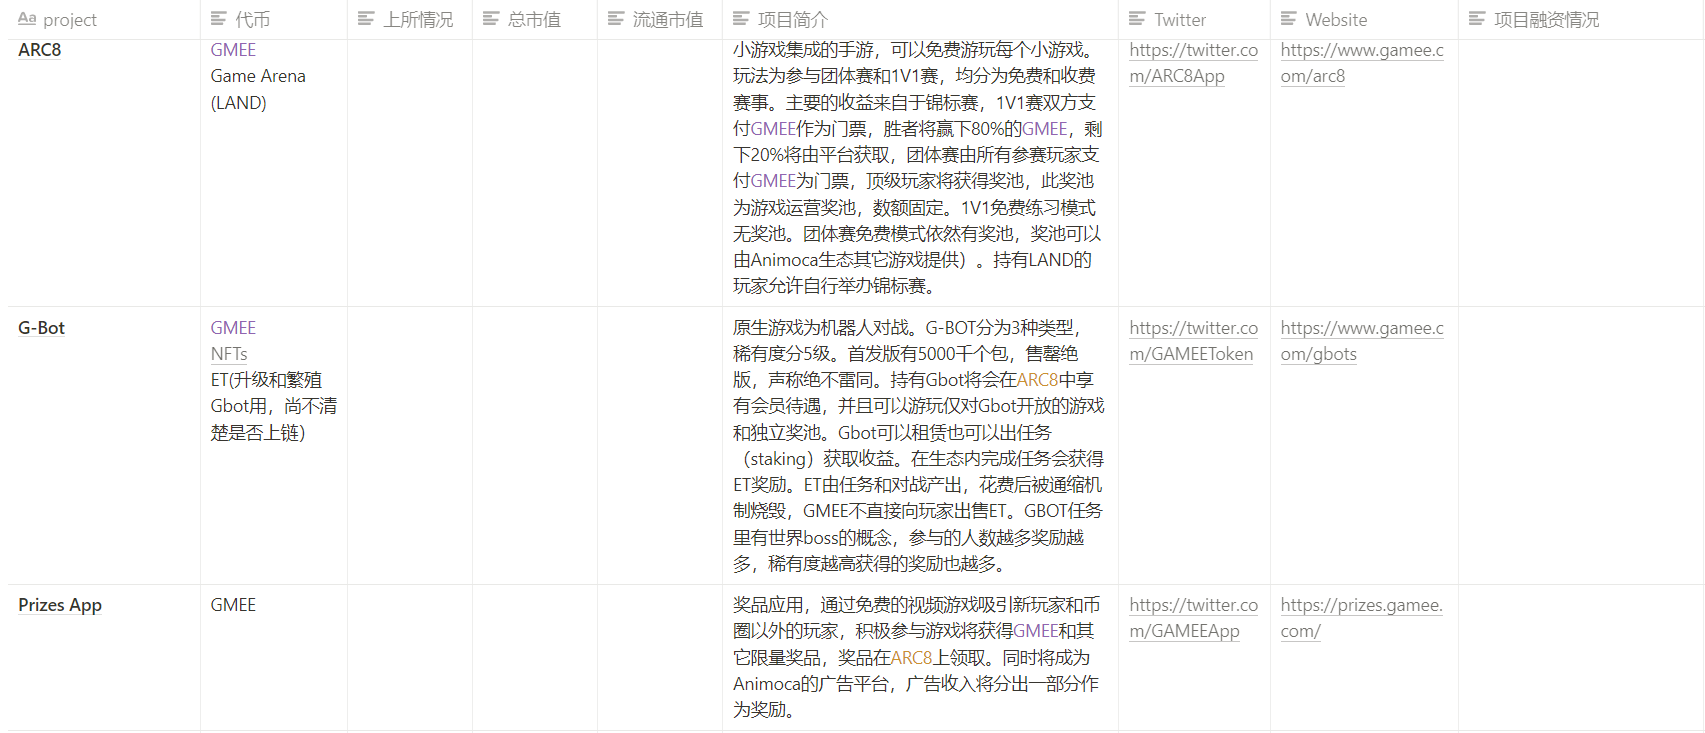1705x733 pixels.
Task: Click the text icon beside 上所情况 header
Action: pyautogui.click(x=366, y=19)
